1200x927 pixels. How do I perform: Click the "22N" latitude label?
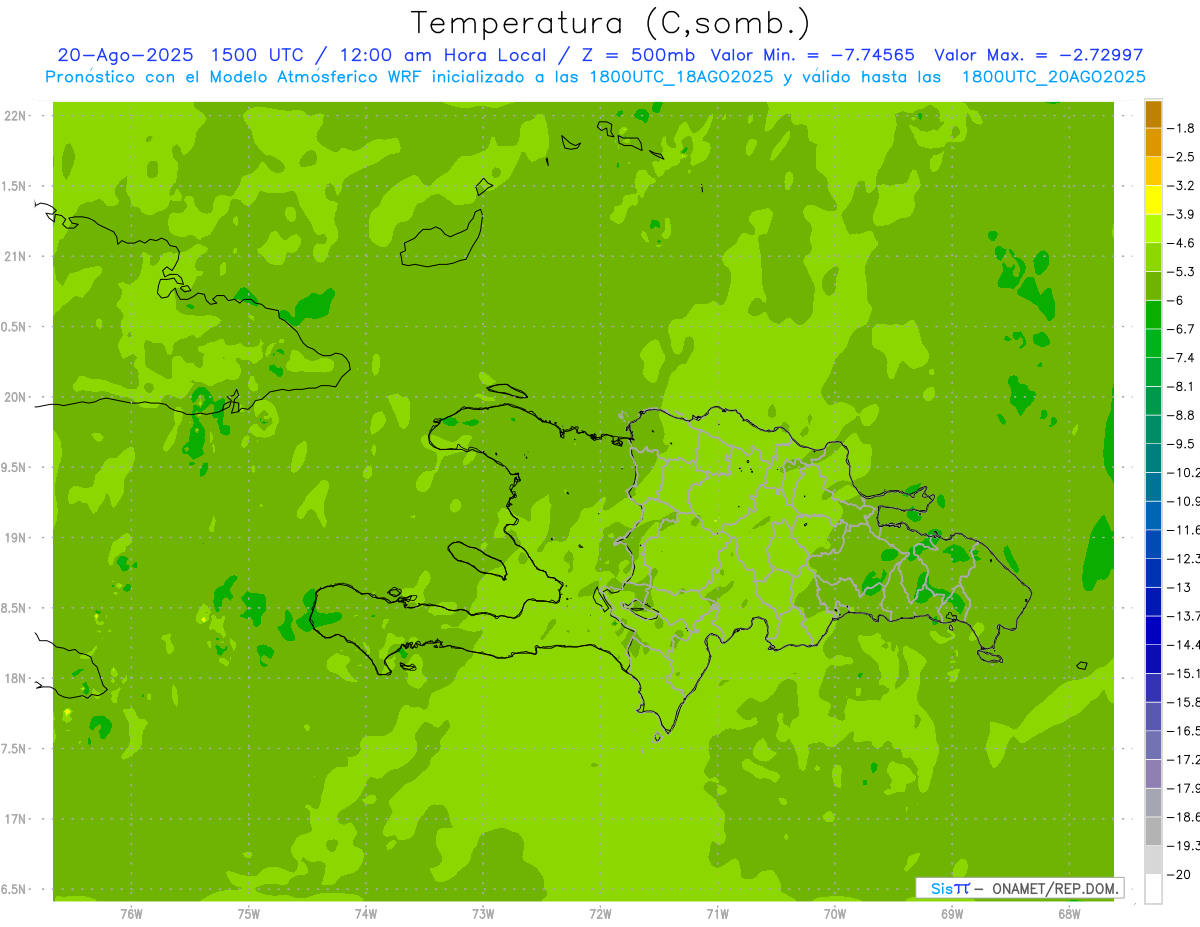14,116
